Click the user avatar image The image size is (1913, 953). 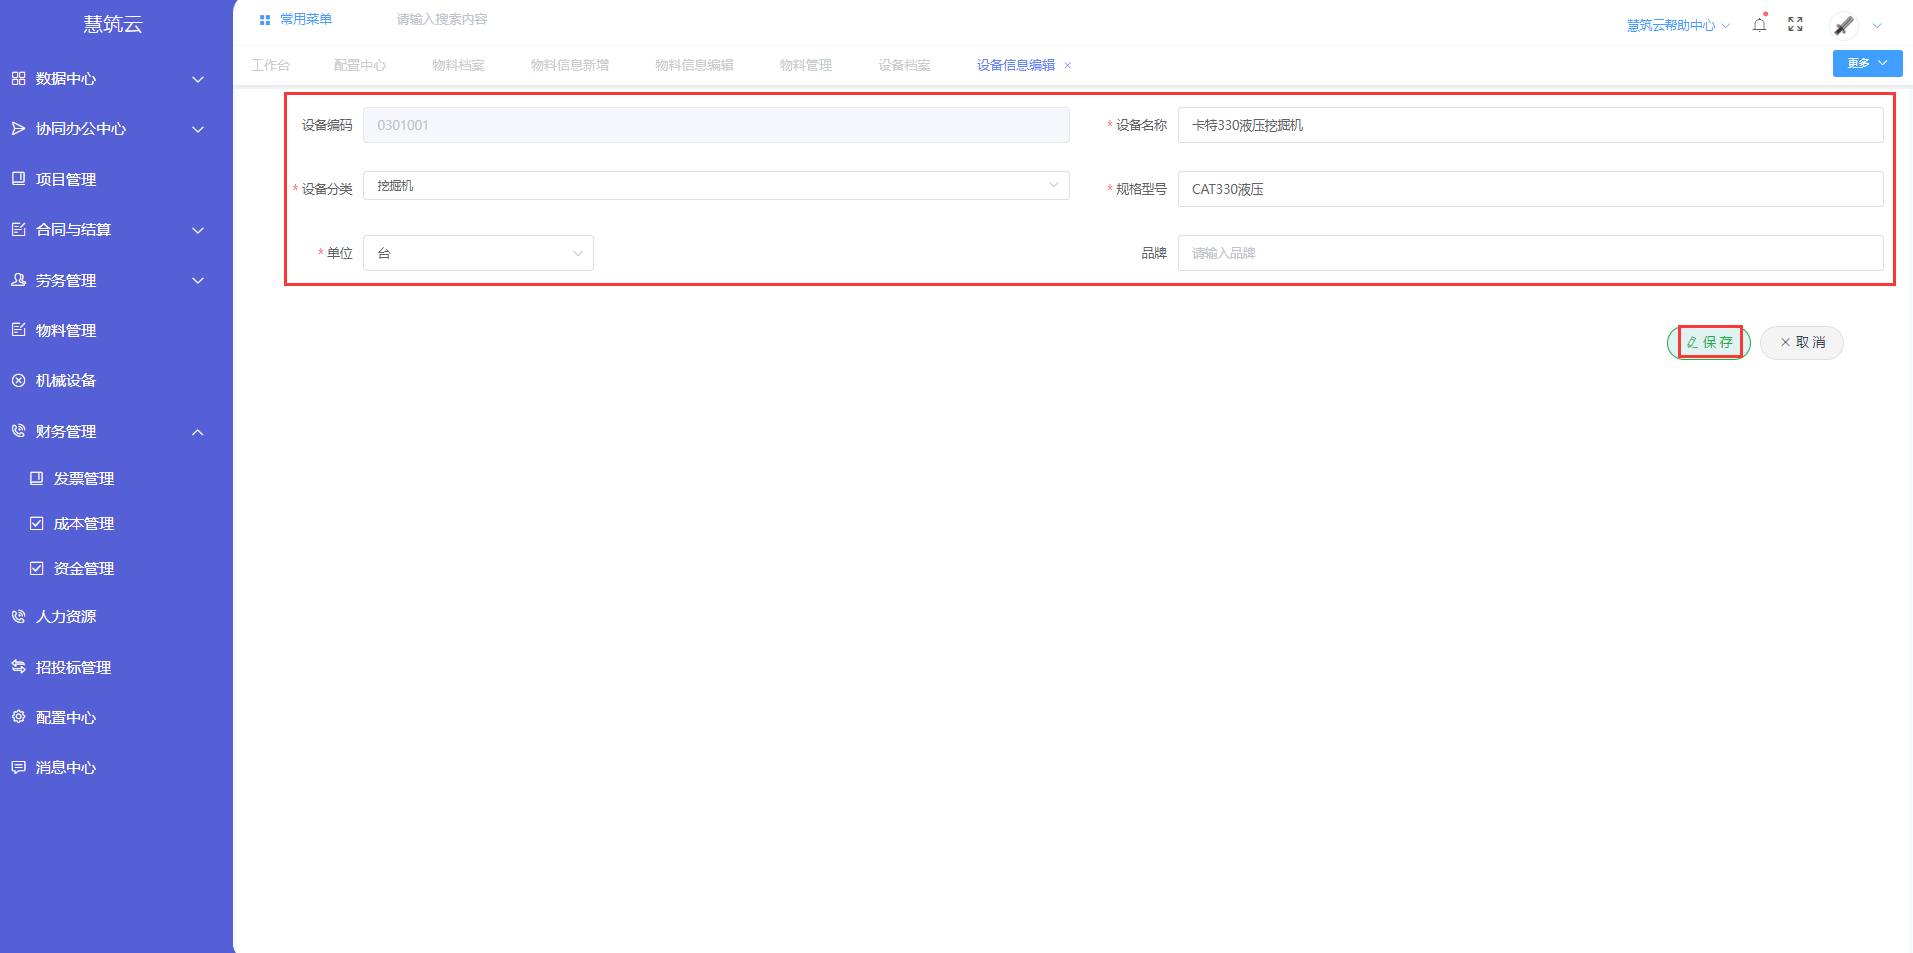pyautogui.click(x=1844, y=25)
